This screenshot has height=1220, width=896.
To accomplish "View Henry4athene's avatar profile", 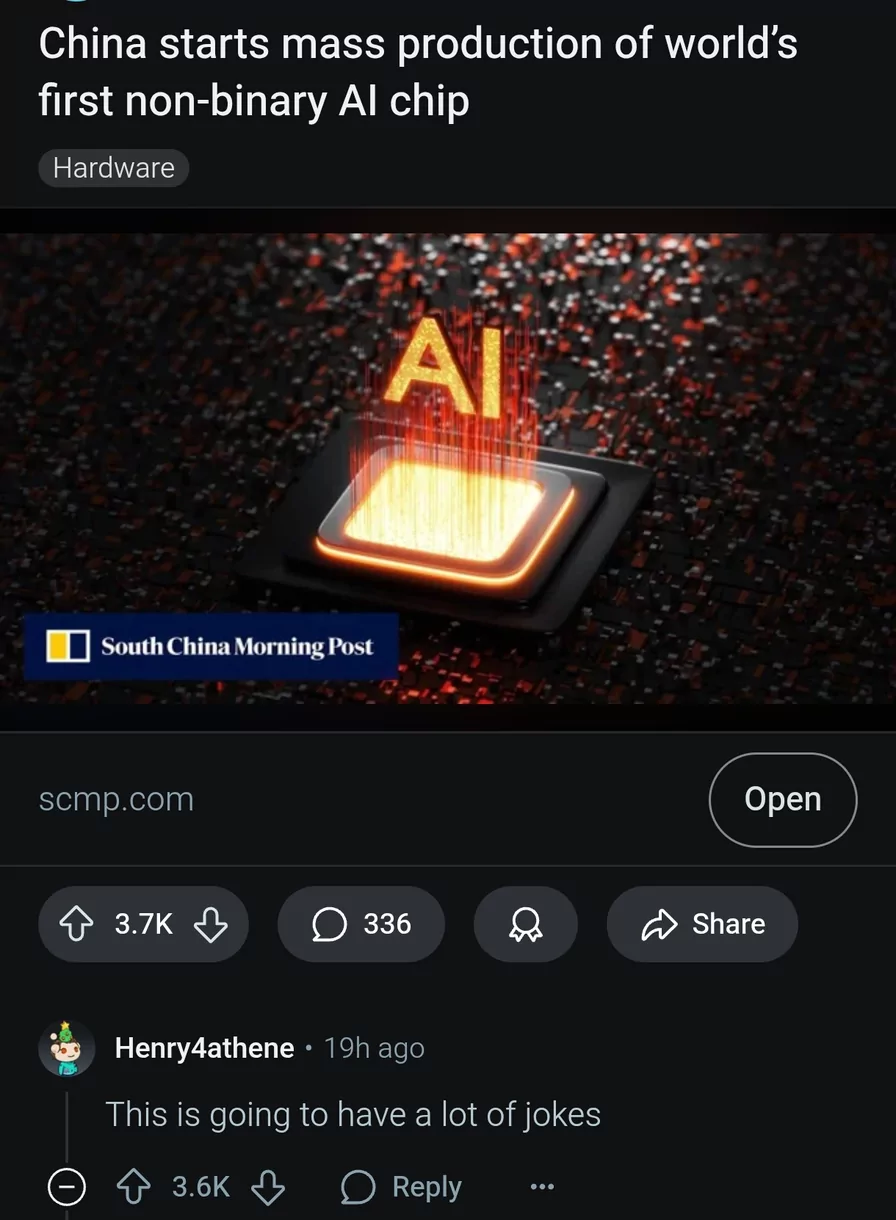I will (x=67, y=1048).
